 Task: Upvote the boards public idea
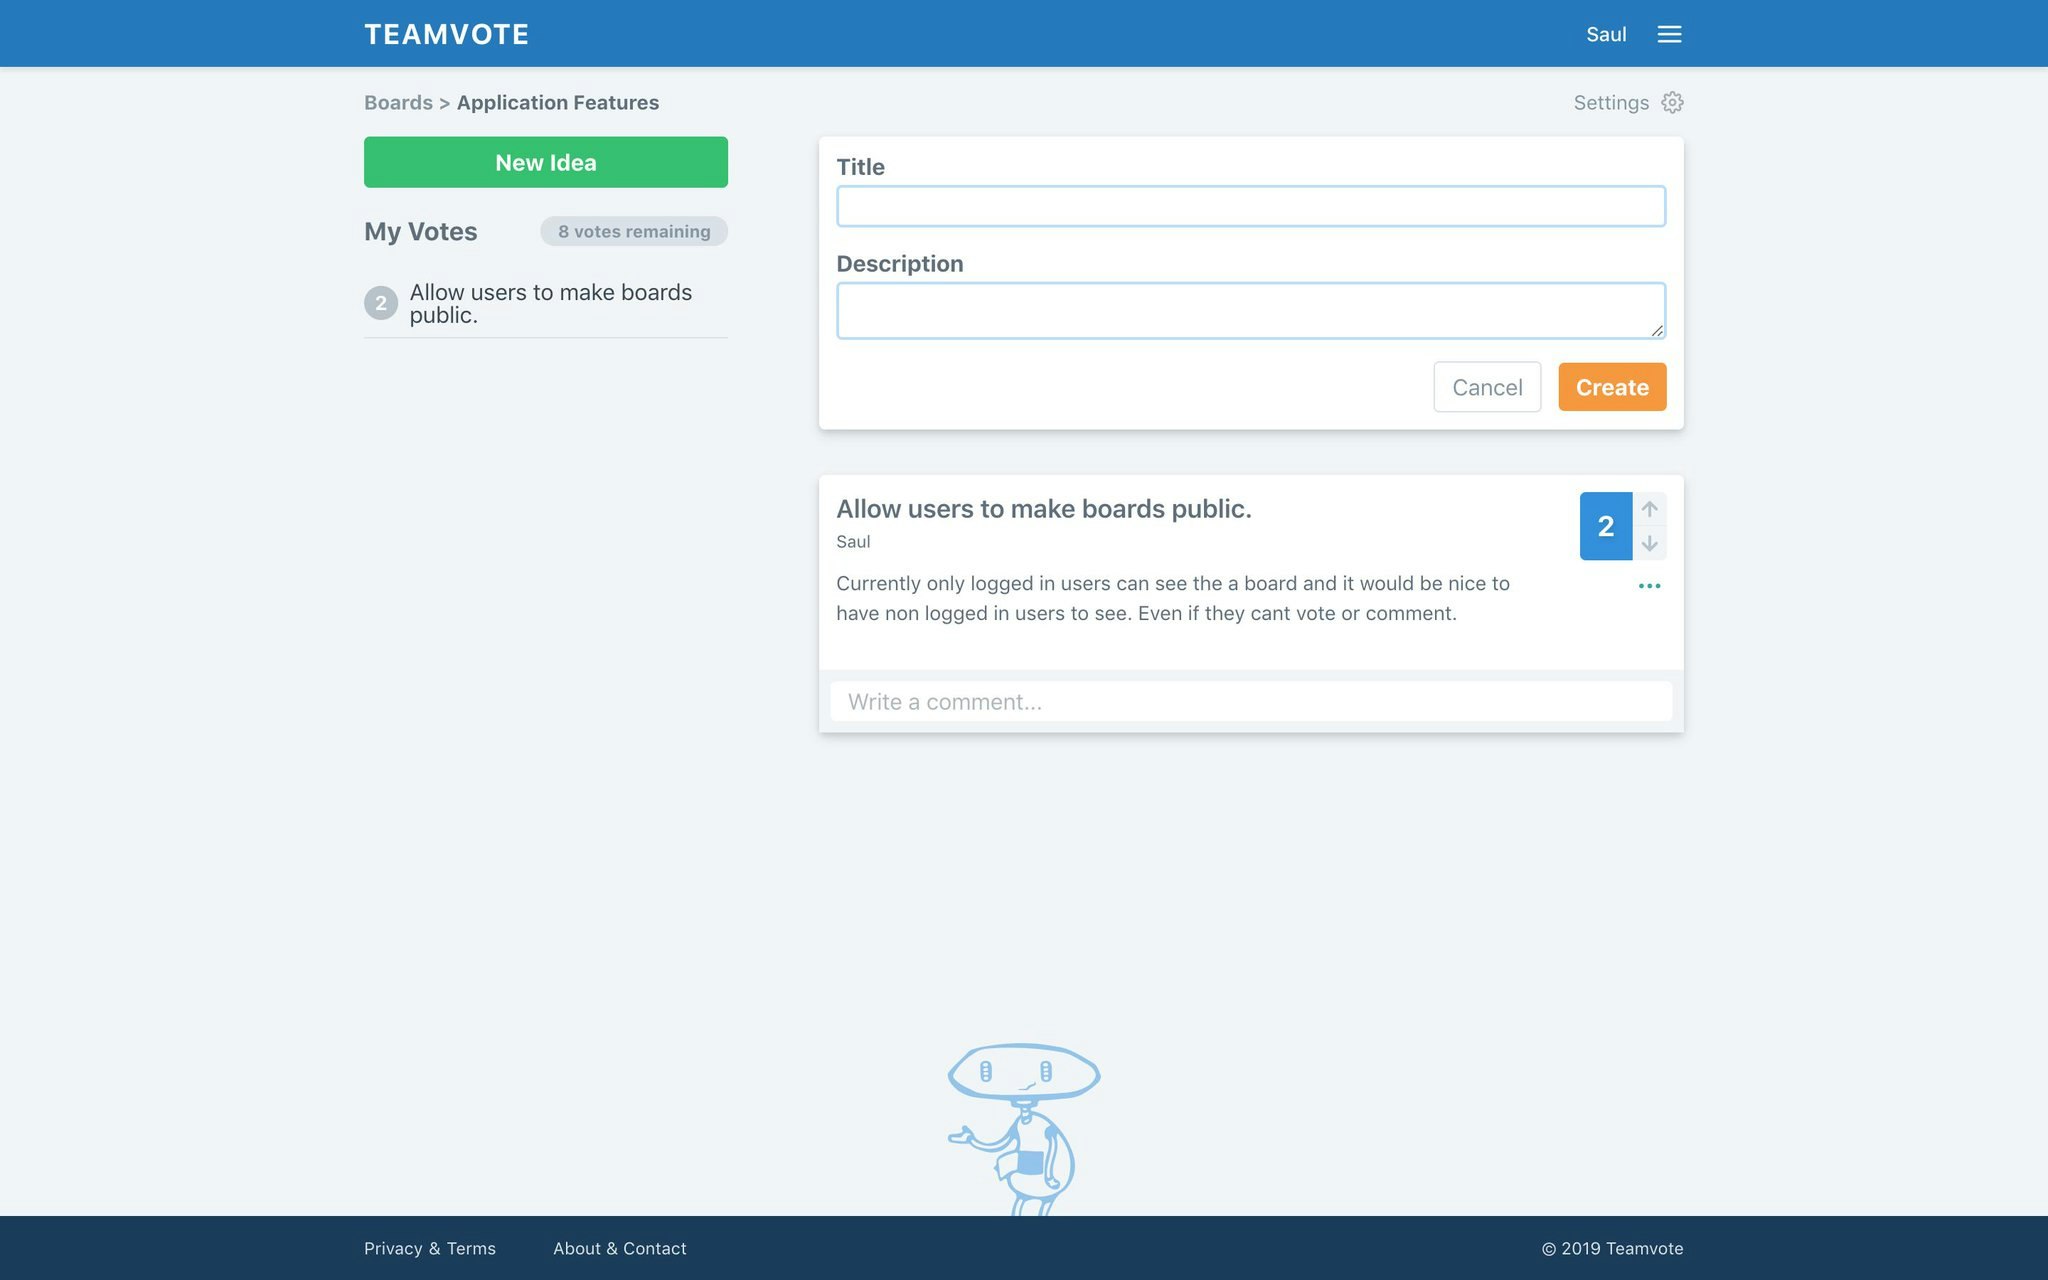point(1649,509)
